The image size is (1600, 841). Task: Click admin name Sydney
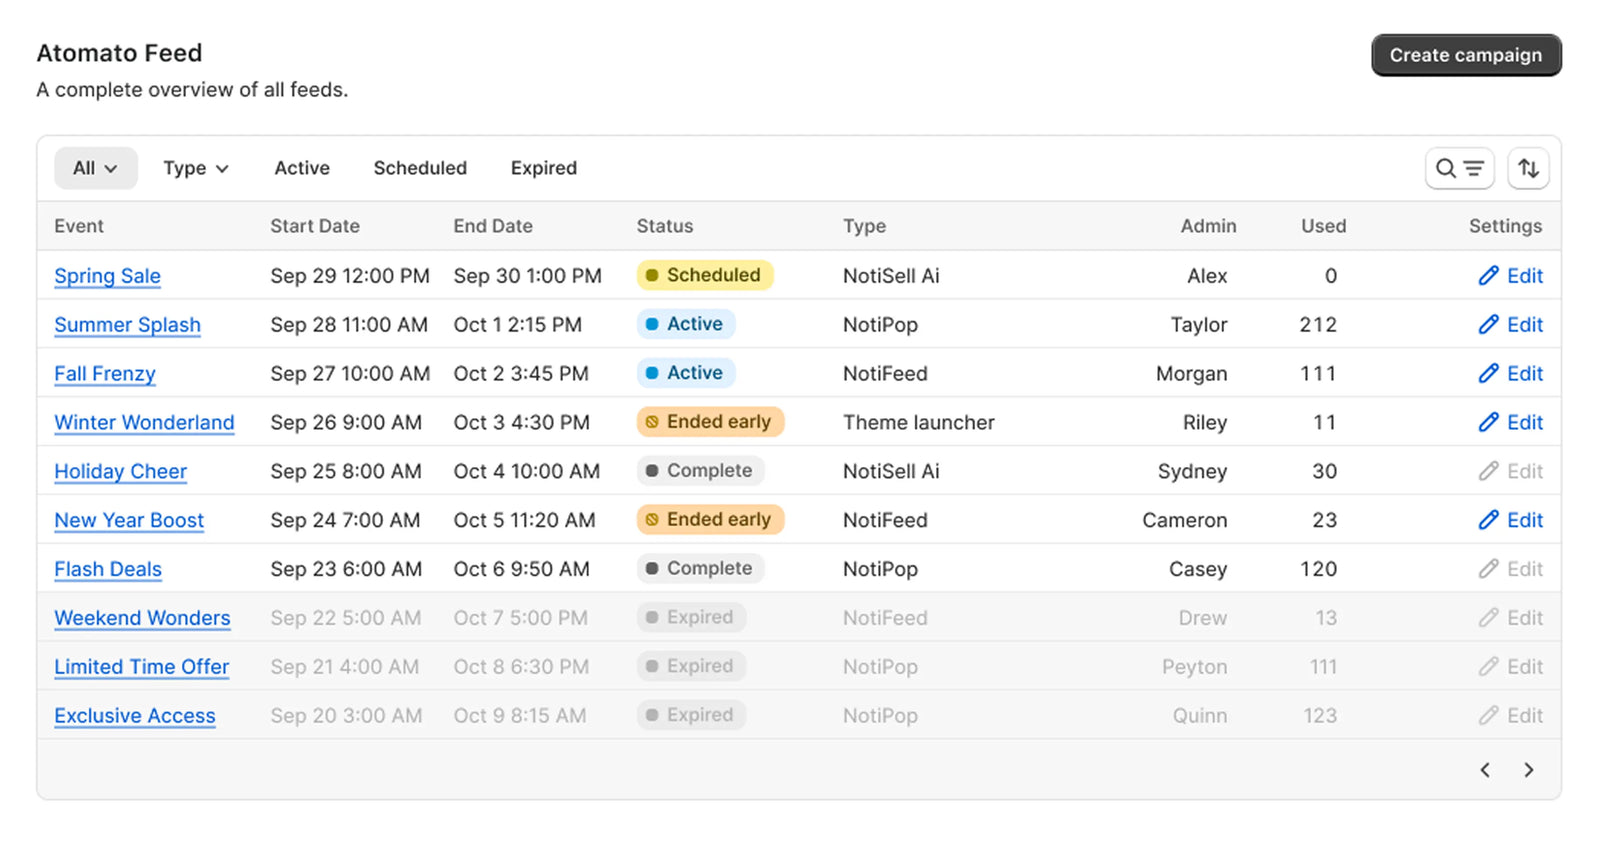tap(1192, 472)
